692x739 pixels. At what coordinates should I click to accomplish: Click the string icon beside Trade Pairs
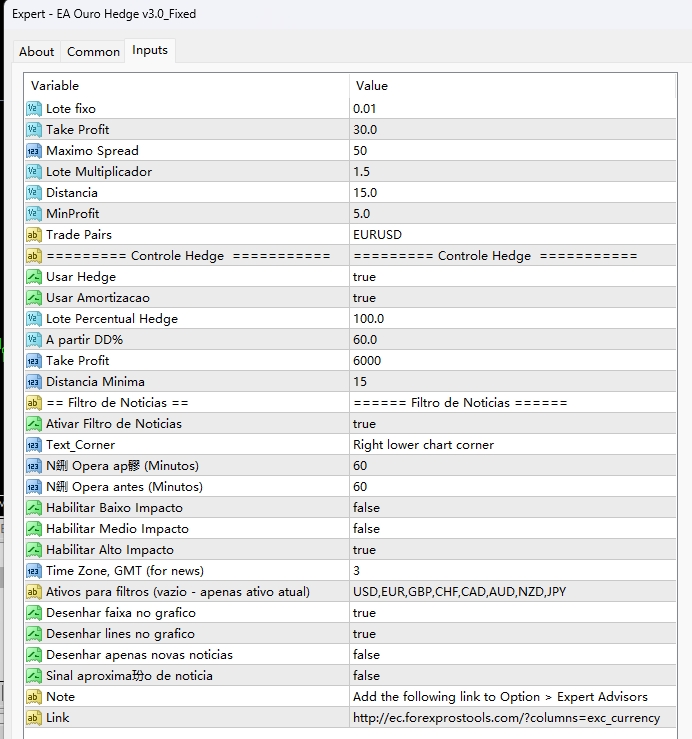(x=33, y=234)
